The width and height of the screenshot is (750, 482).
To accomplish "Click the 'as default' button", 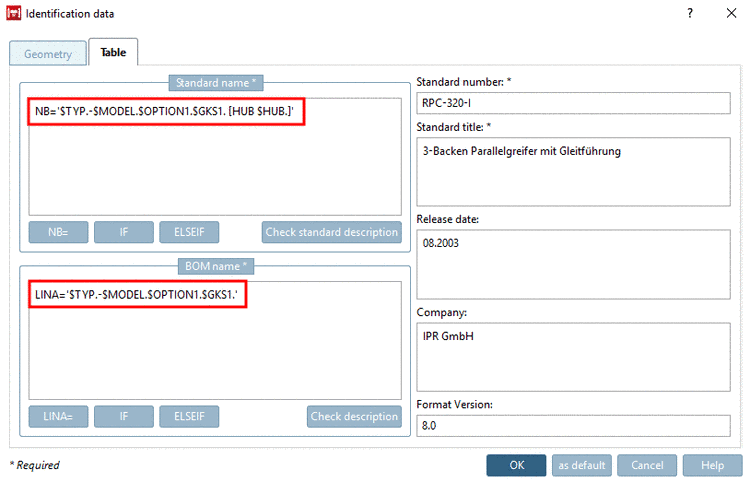I will (x=581, y=465).
